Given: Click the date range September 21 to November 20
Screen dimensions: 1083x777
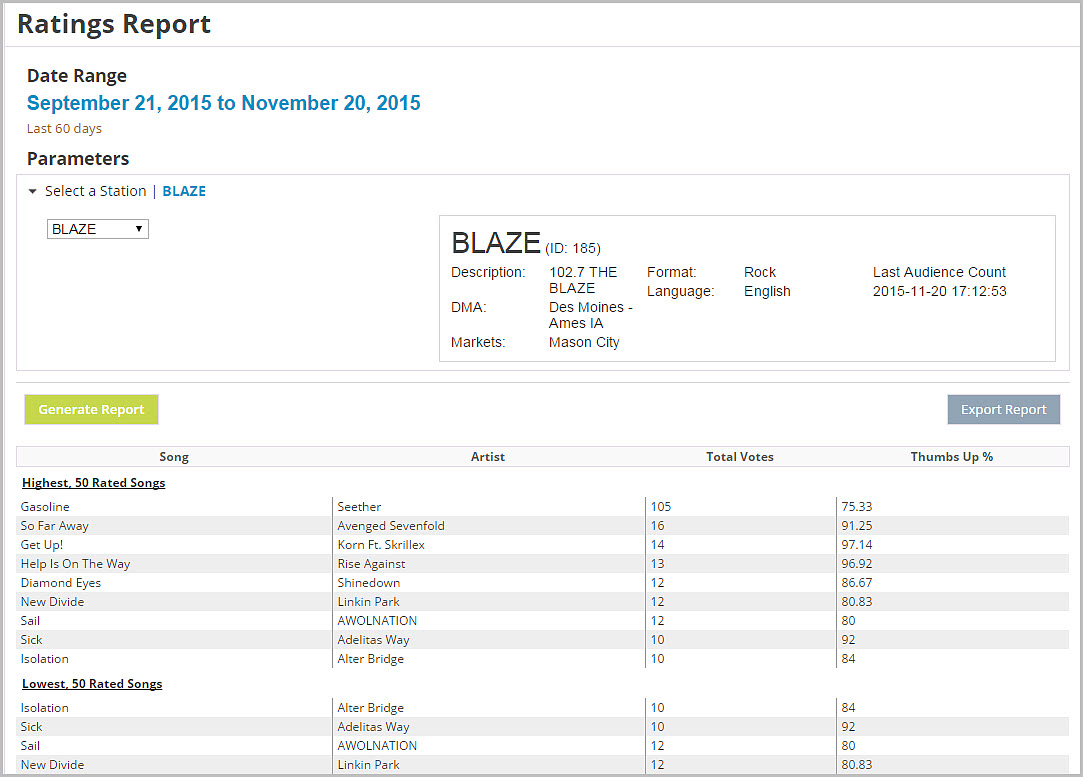Looking at the screenshot, I should [223, 103].
